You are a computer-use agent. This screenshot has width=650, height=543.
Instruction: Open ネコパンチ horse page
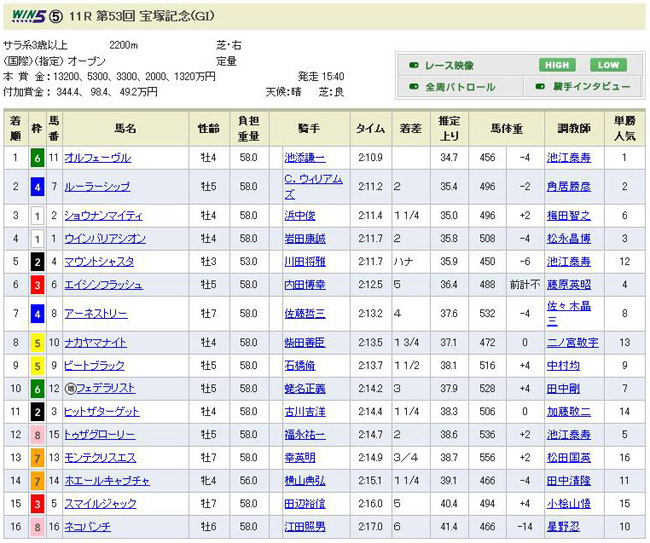point(87,526)
